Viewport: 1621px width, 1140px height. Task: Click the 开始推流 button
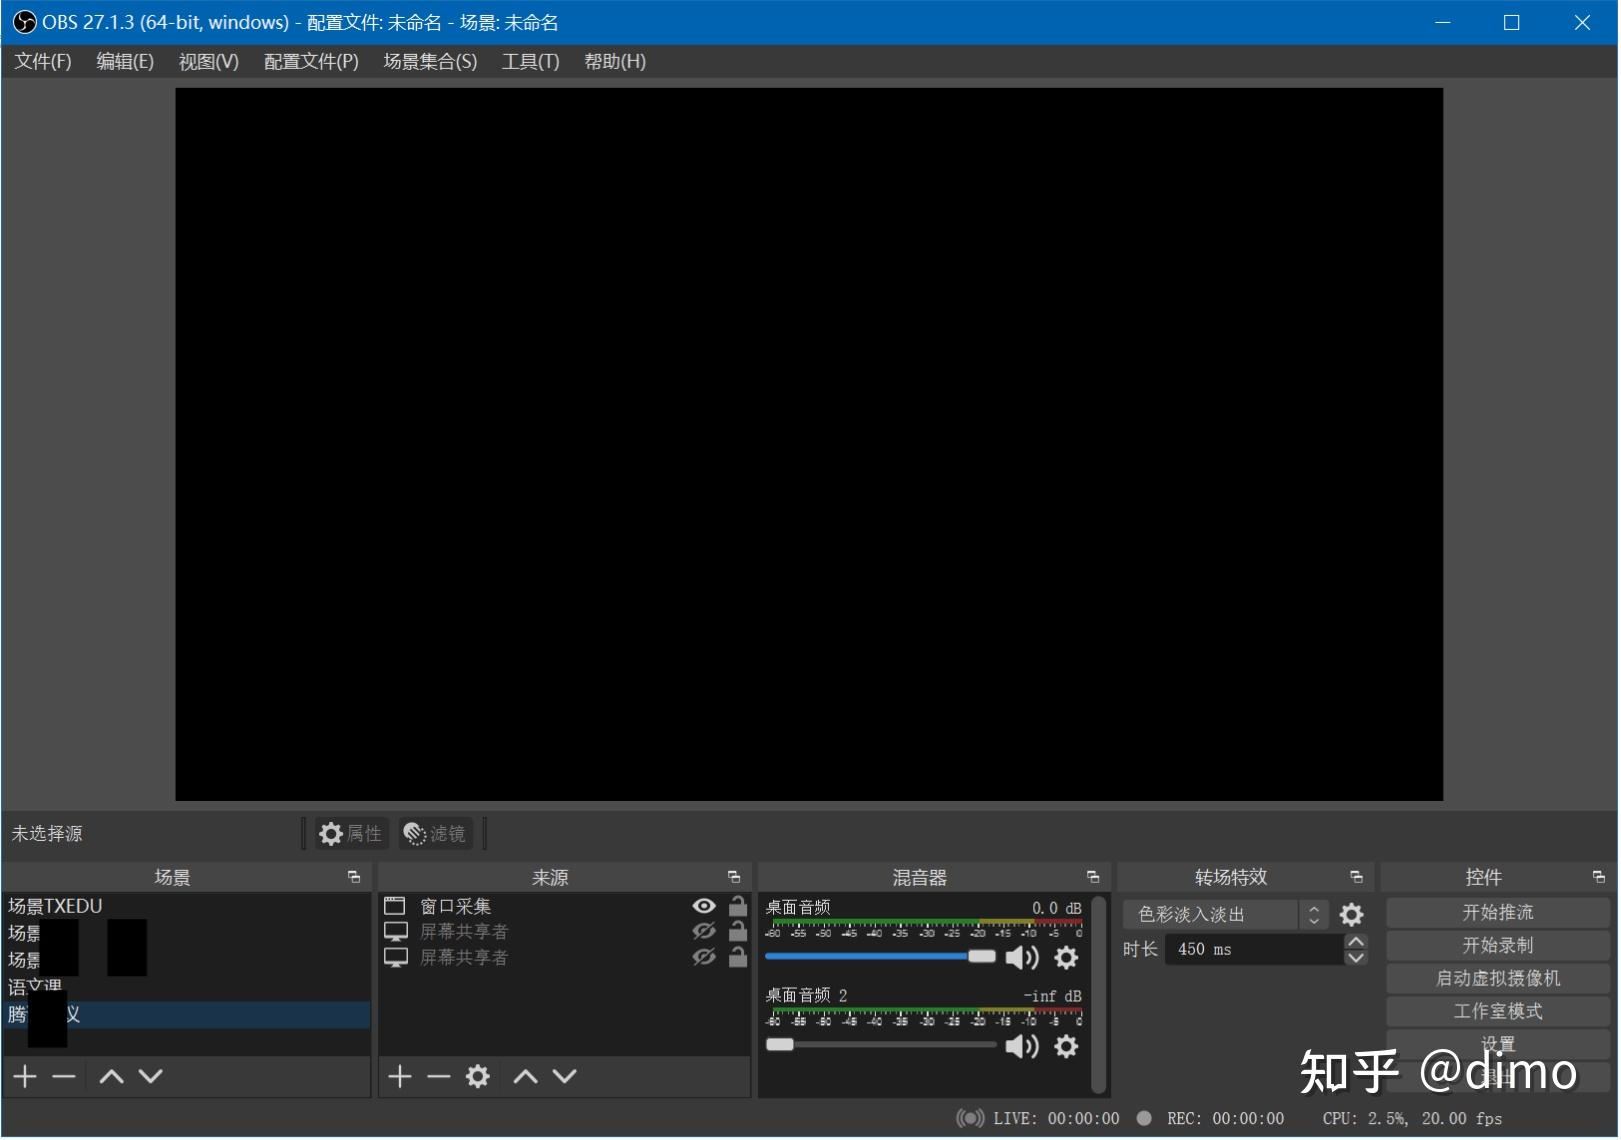coord(1497,911)
